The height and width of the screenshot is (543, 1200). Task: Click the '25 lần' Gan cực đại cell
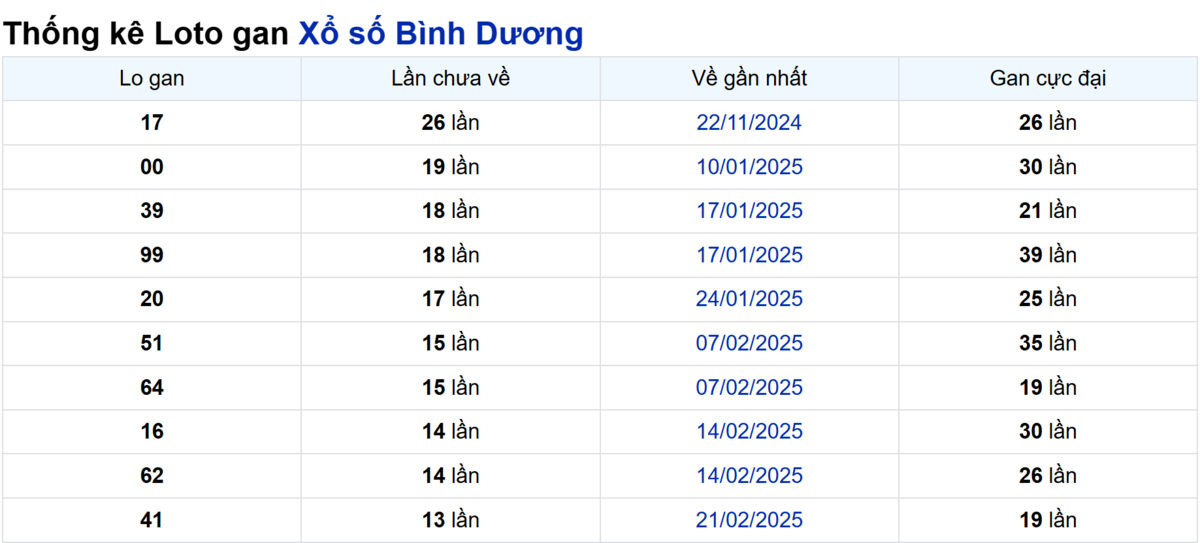coord(1048,299)
